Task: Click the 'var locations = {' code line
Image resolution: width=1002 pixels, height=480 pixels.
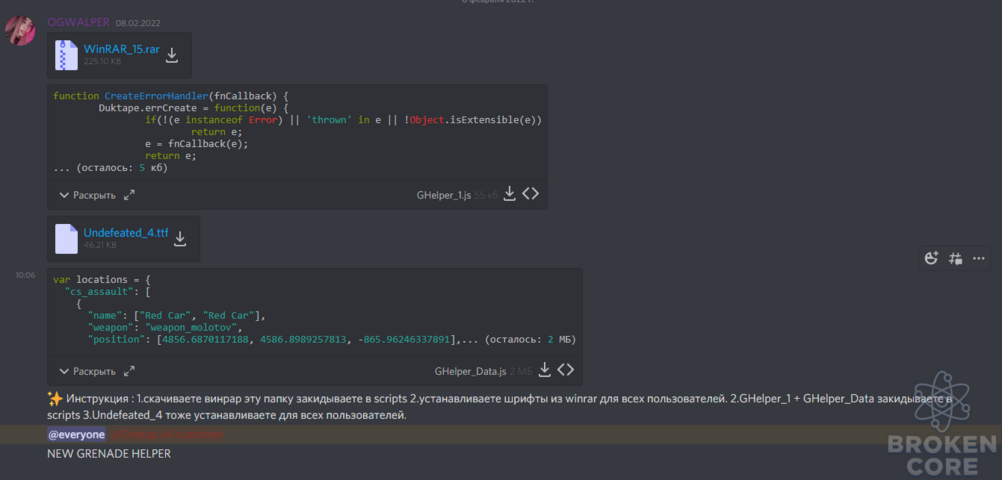Action: [101, 279]
